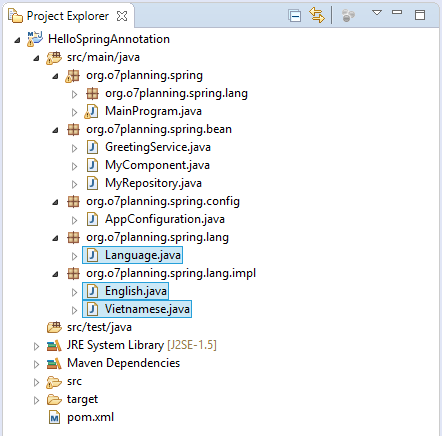Click the Collapse All toolbar icon
This screenshot has width=442, height=436.
coord(295,16)
